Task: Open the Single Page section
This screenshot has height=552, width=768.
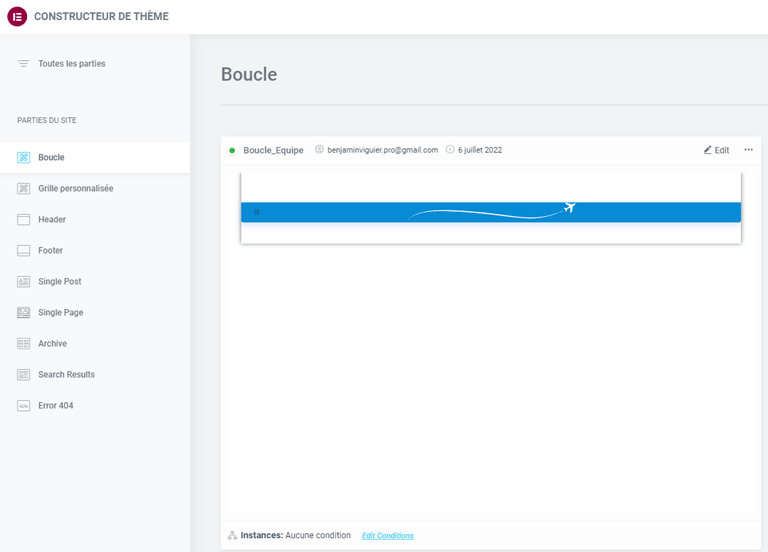Action: [60, 313]
